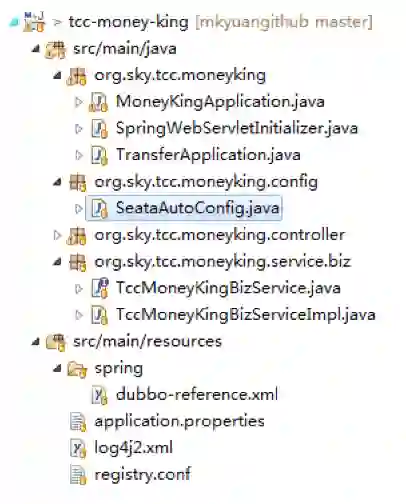
Task: Select the org.sky.tcc.moneyking.service.biz package
Action: click(223, 262)
